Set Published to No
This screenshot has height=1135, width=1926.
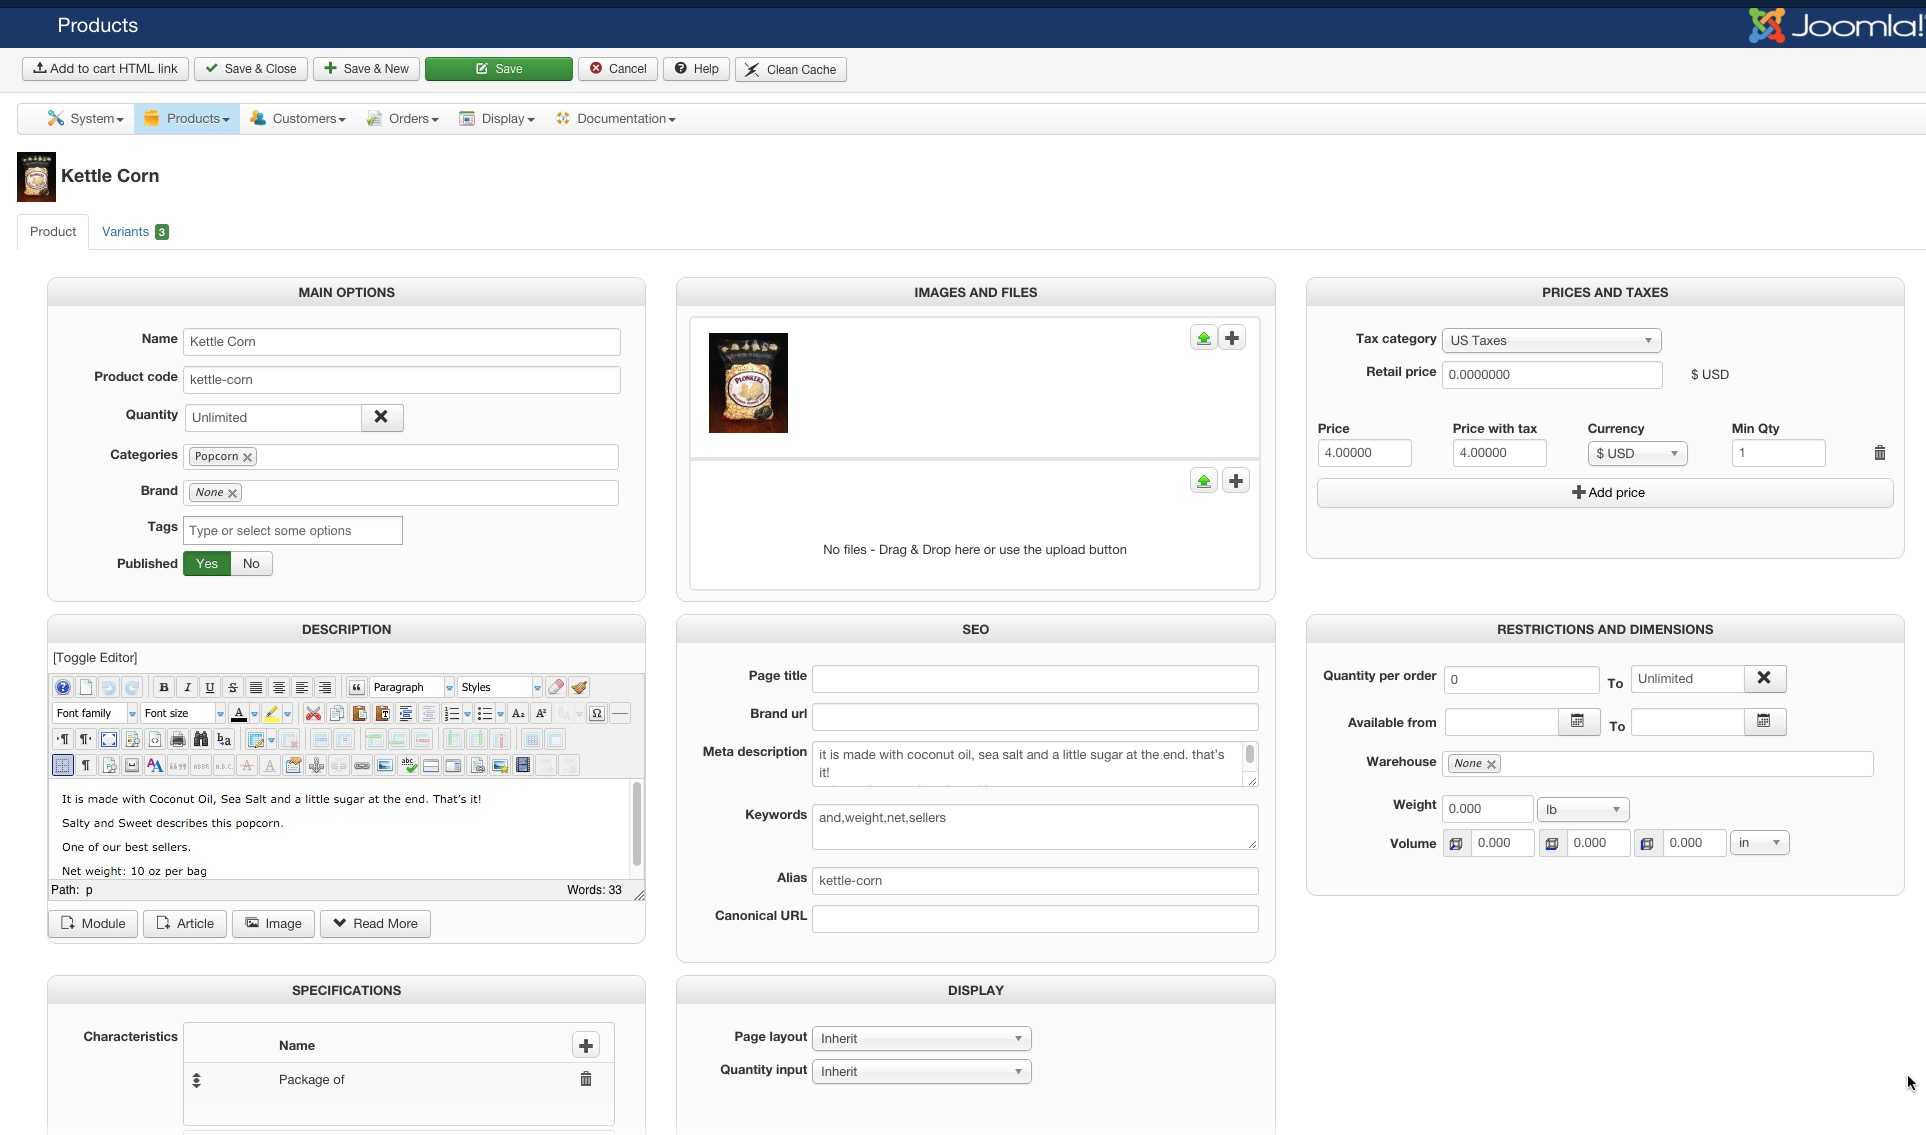point(251,563)
